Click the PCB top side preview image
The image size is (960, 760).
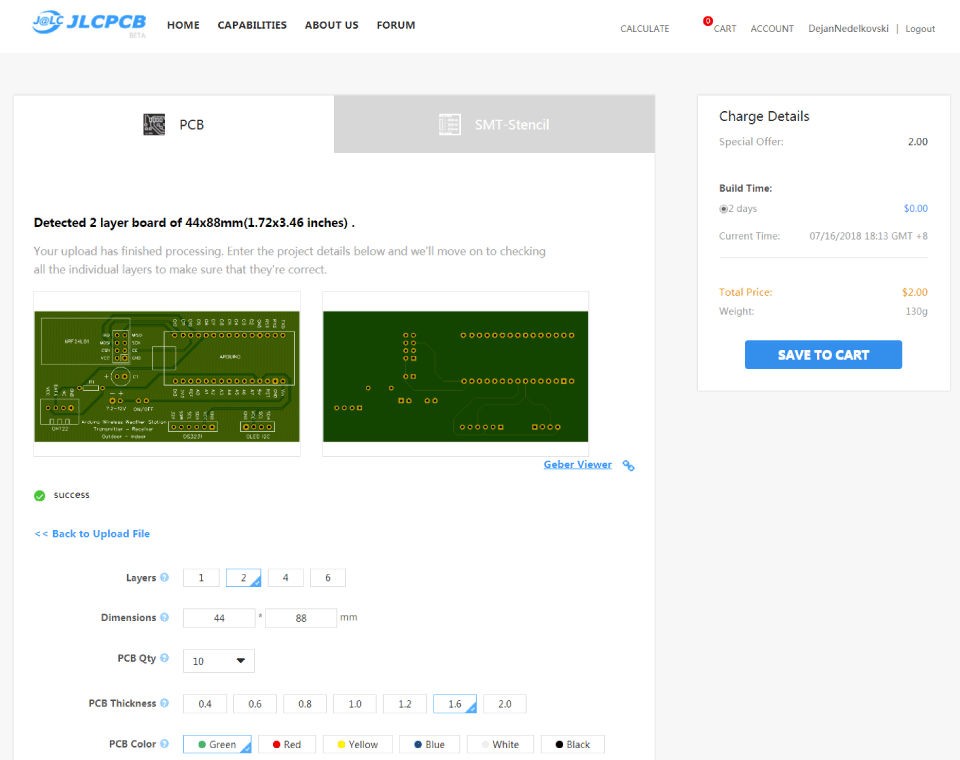[x=167, y=376]
